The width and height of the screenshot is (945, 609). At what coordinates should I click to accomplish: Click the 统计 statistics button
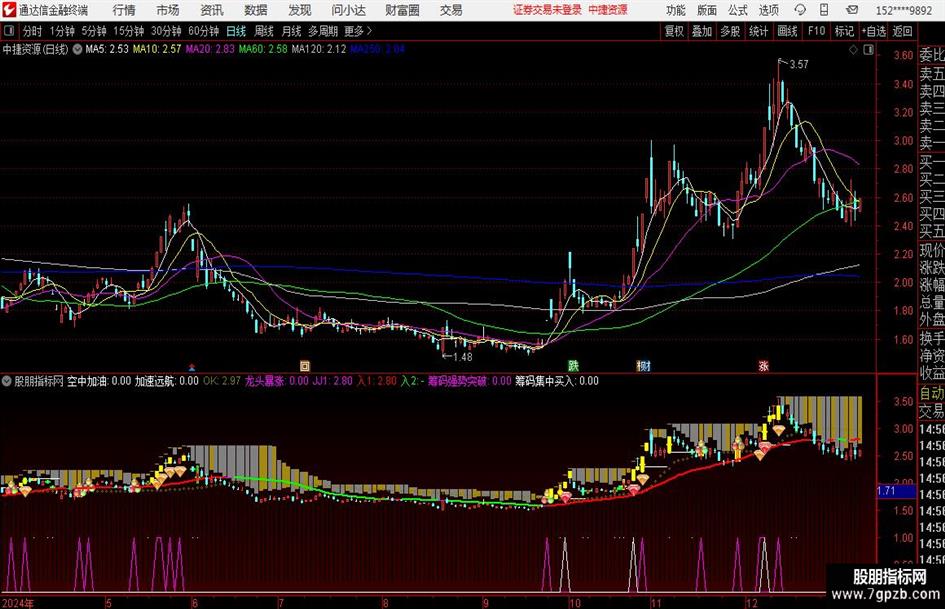point(758,31)
